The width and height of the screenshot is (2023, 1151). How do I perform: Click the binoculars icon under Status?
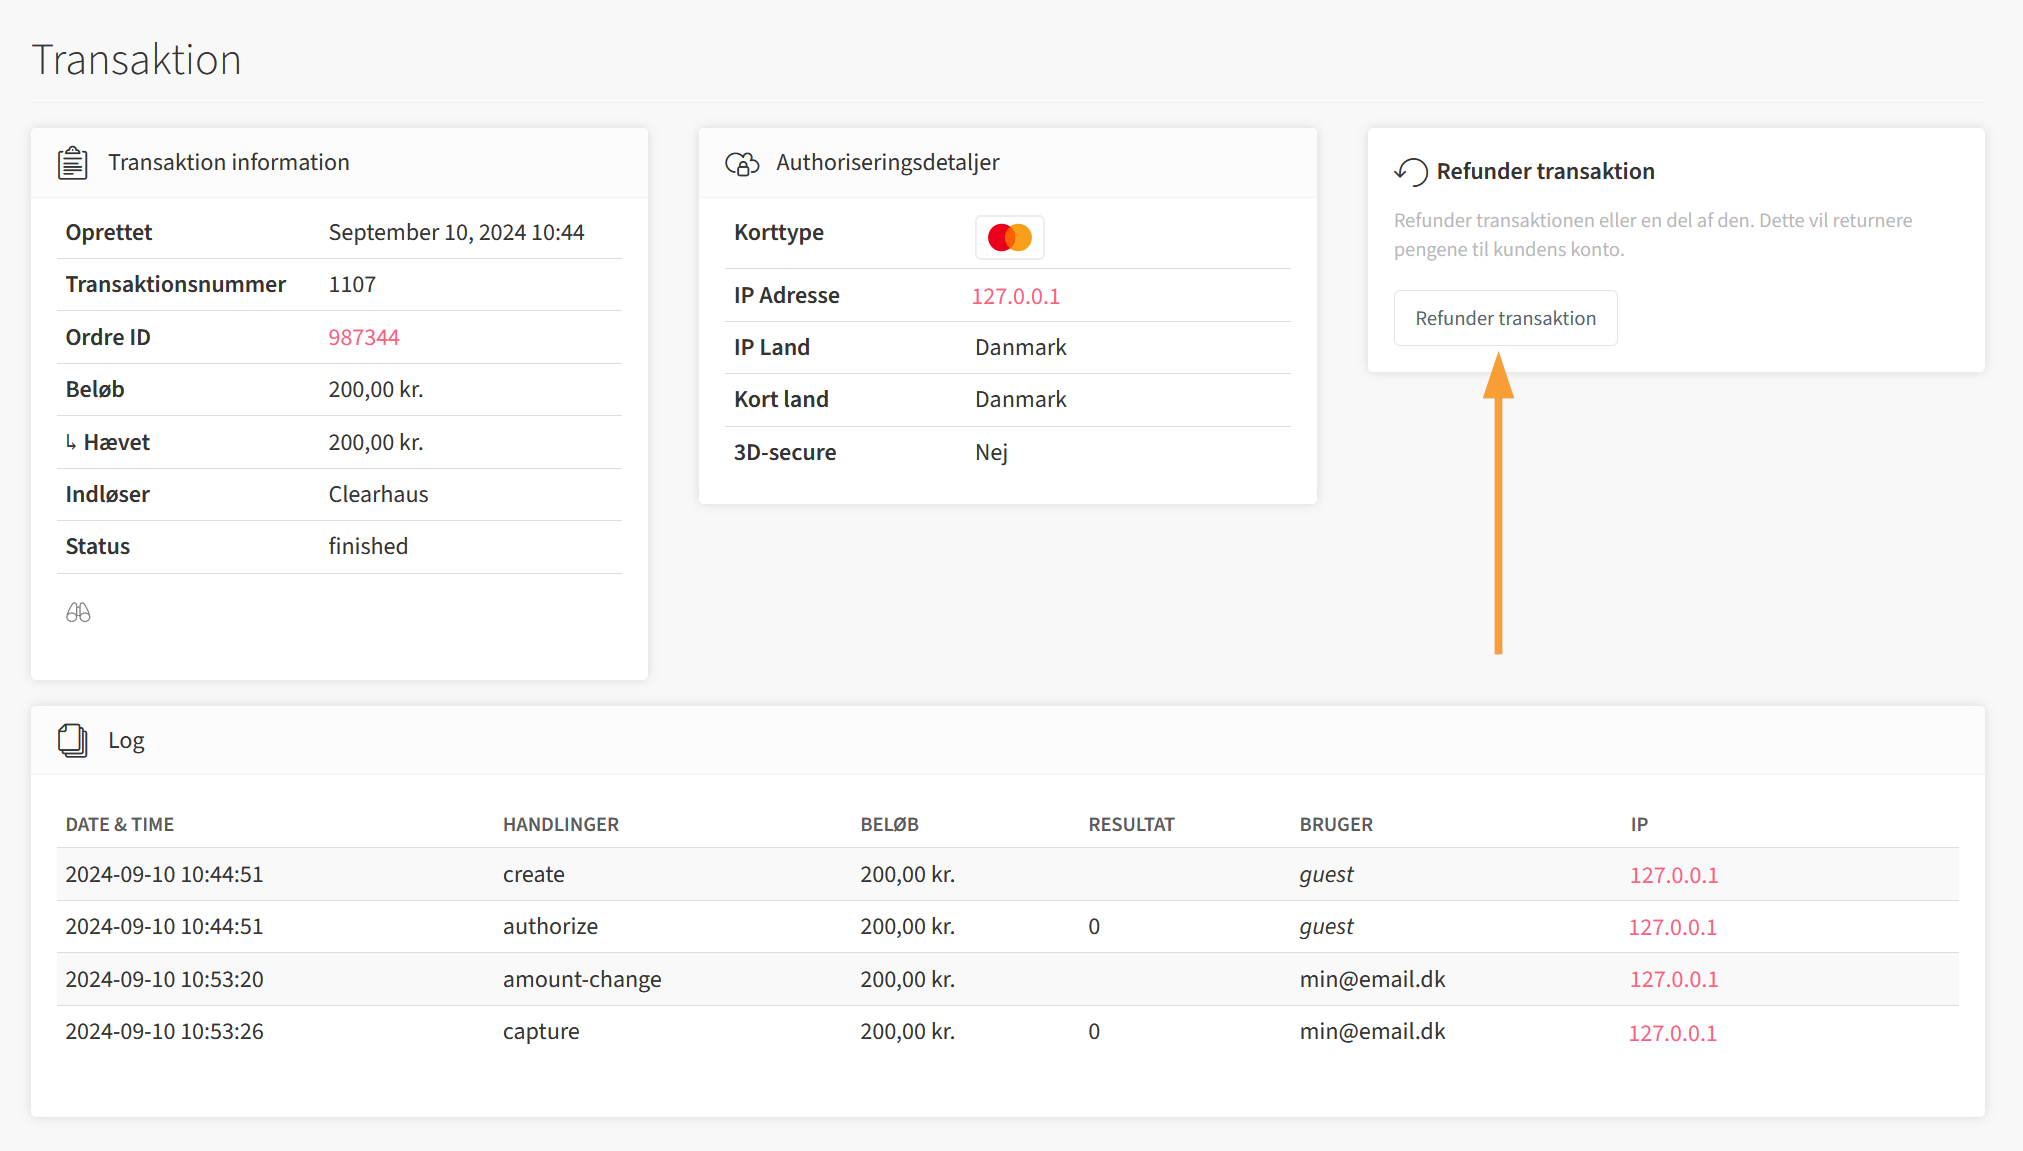coord(78,612)
